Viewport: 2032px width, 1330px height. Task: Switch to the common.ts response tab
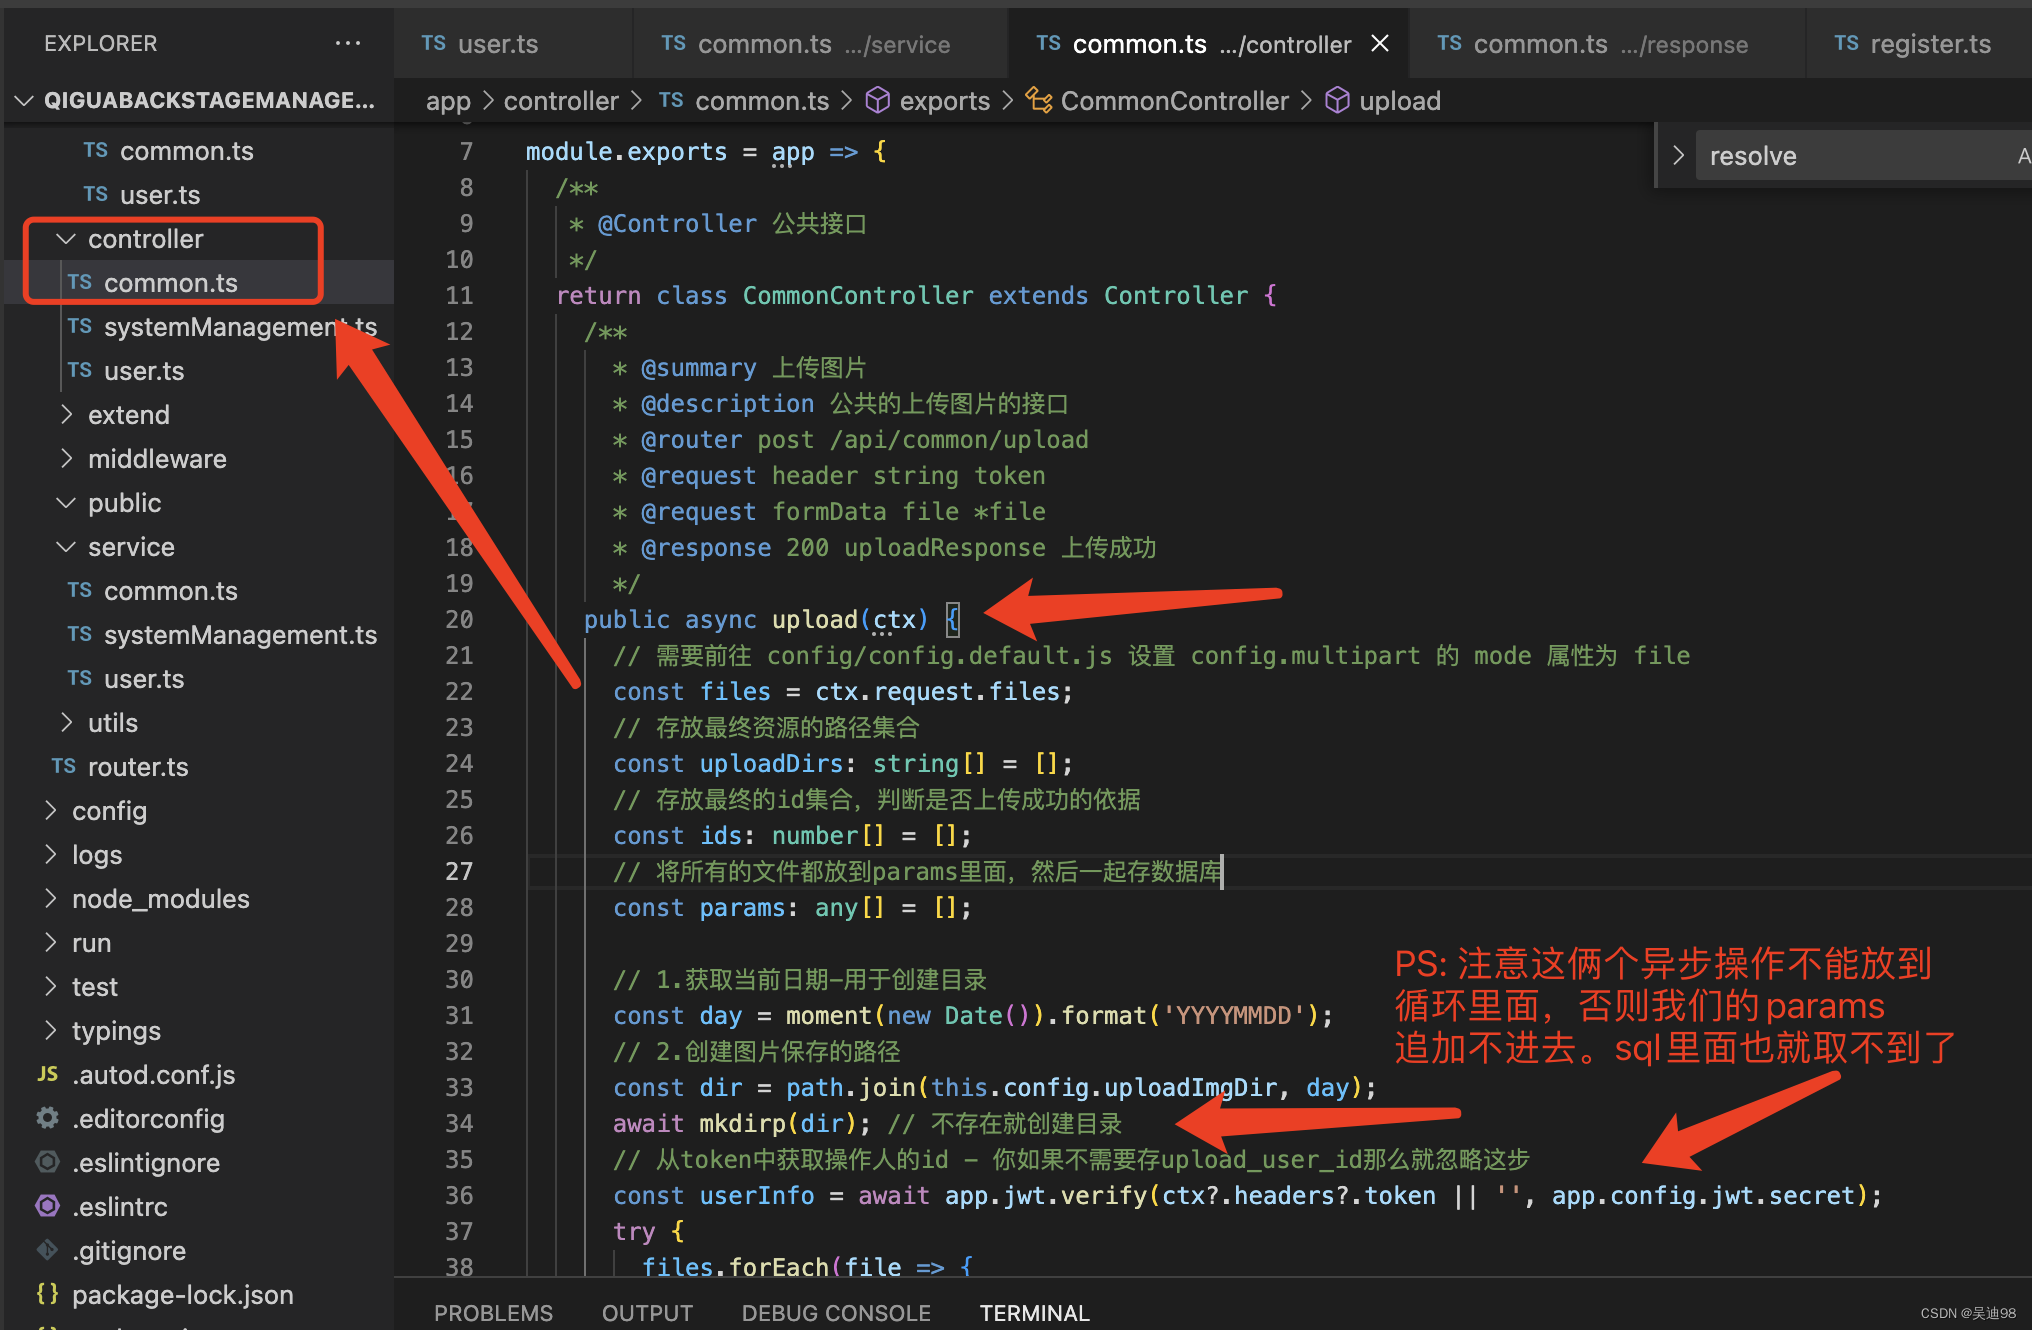pyautogui.click(x=1607, y=44)
